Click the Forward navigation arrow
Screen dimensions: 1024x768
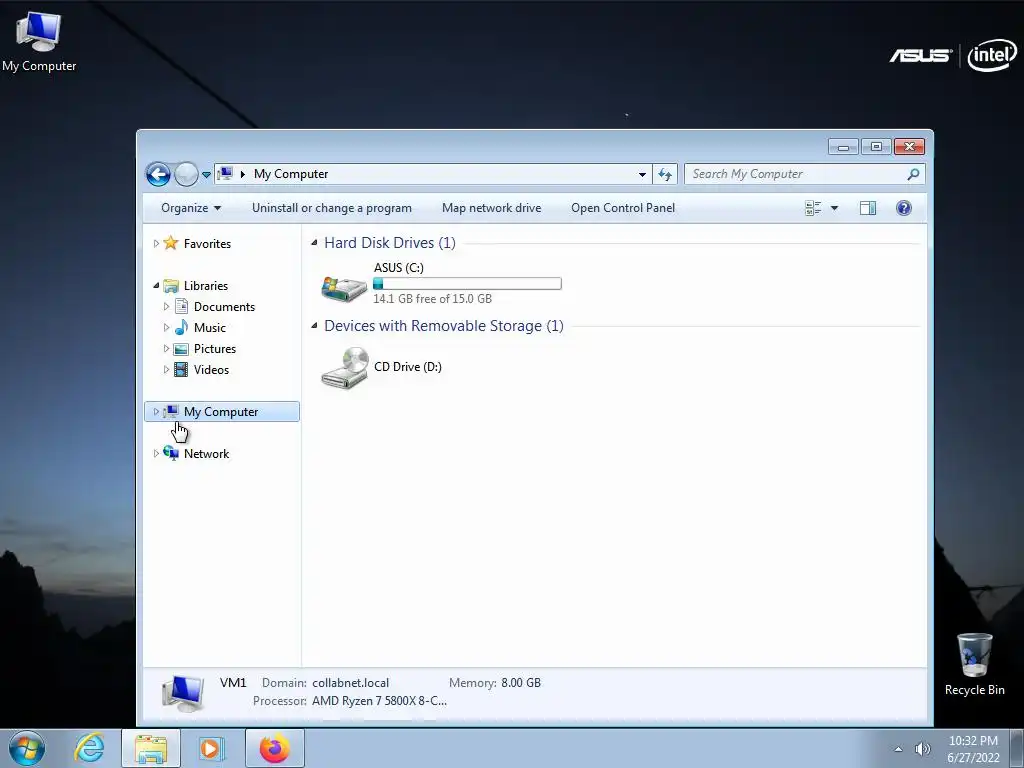[186, 174]
